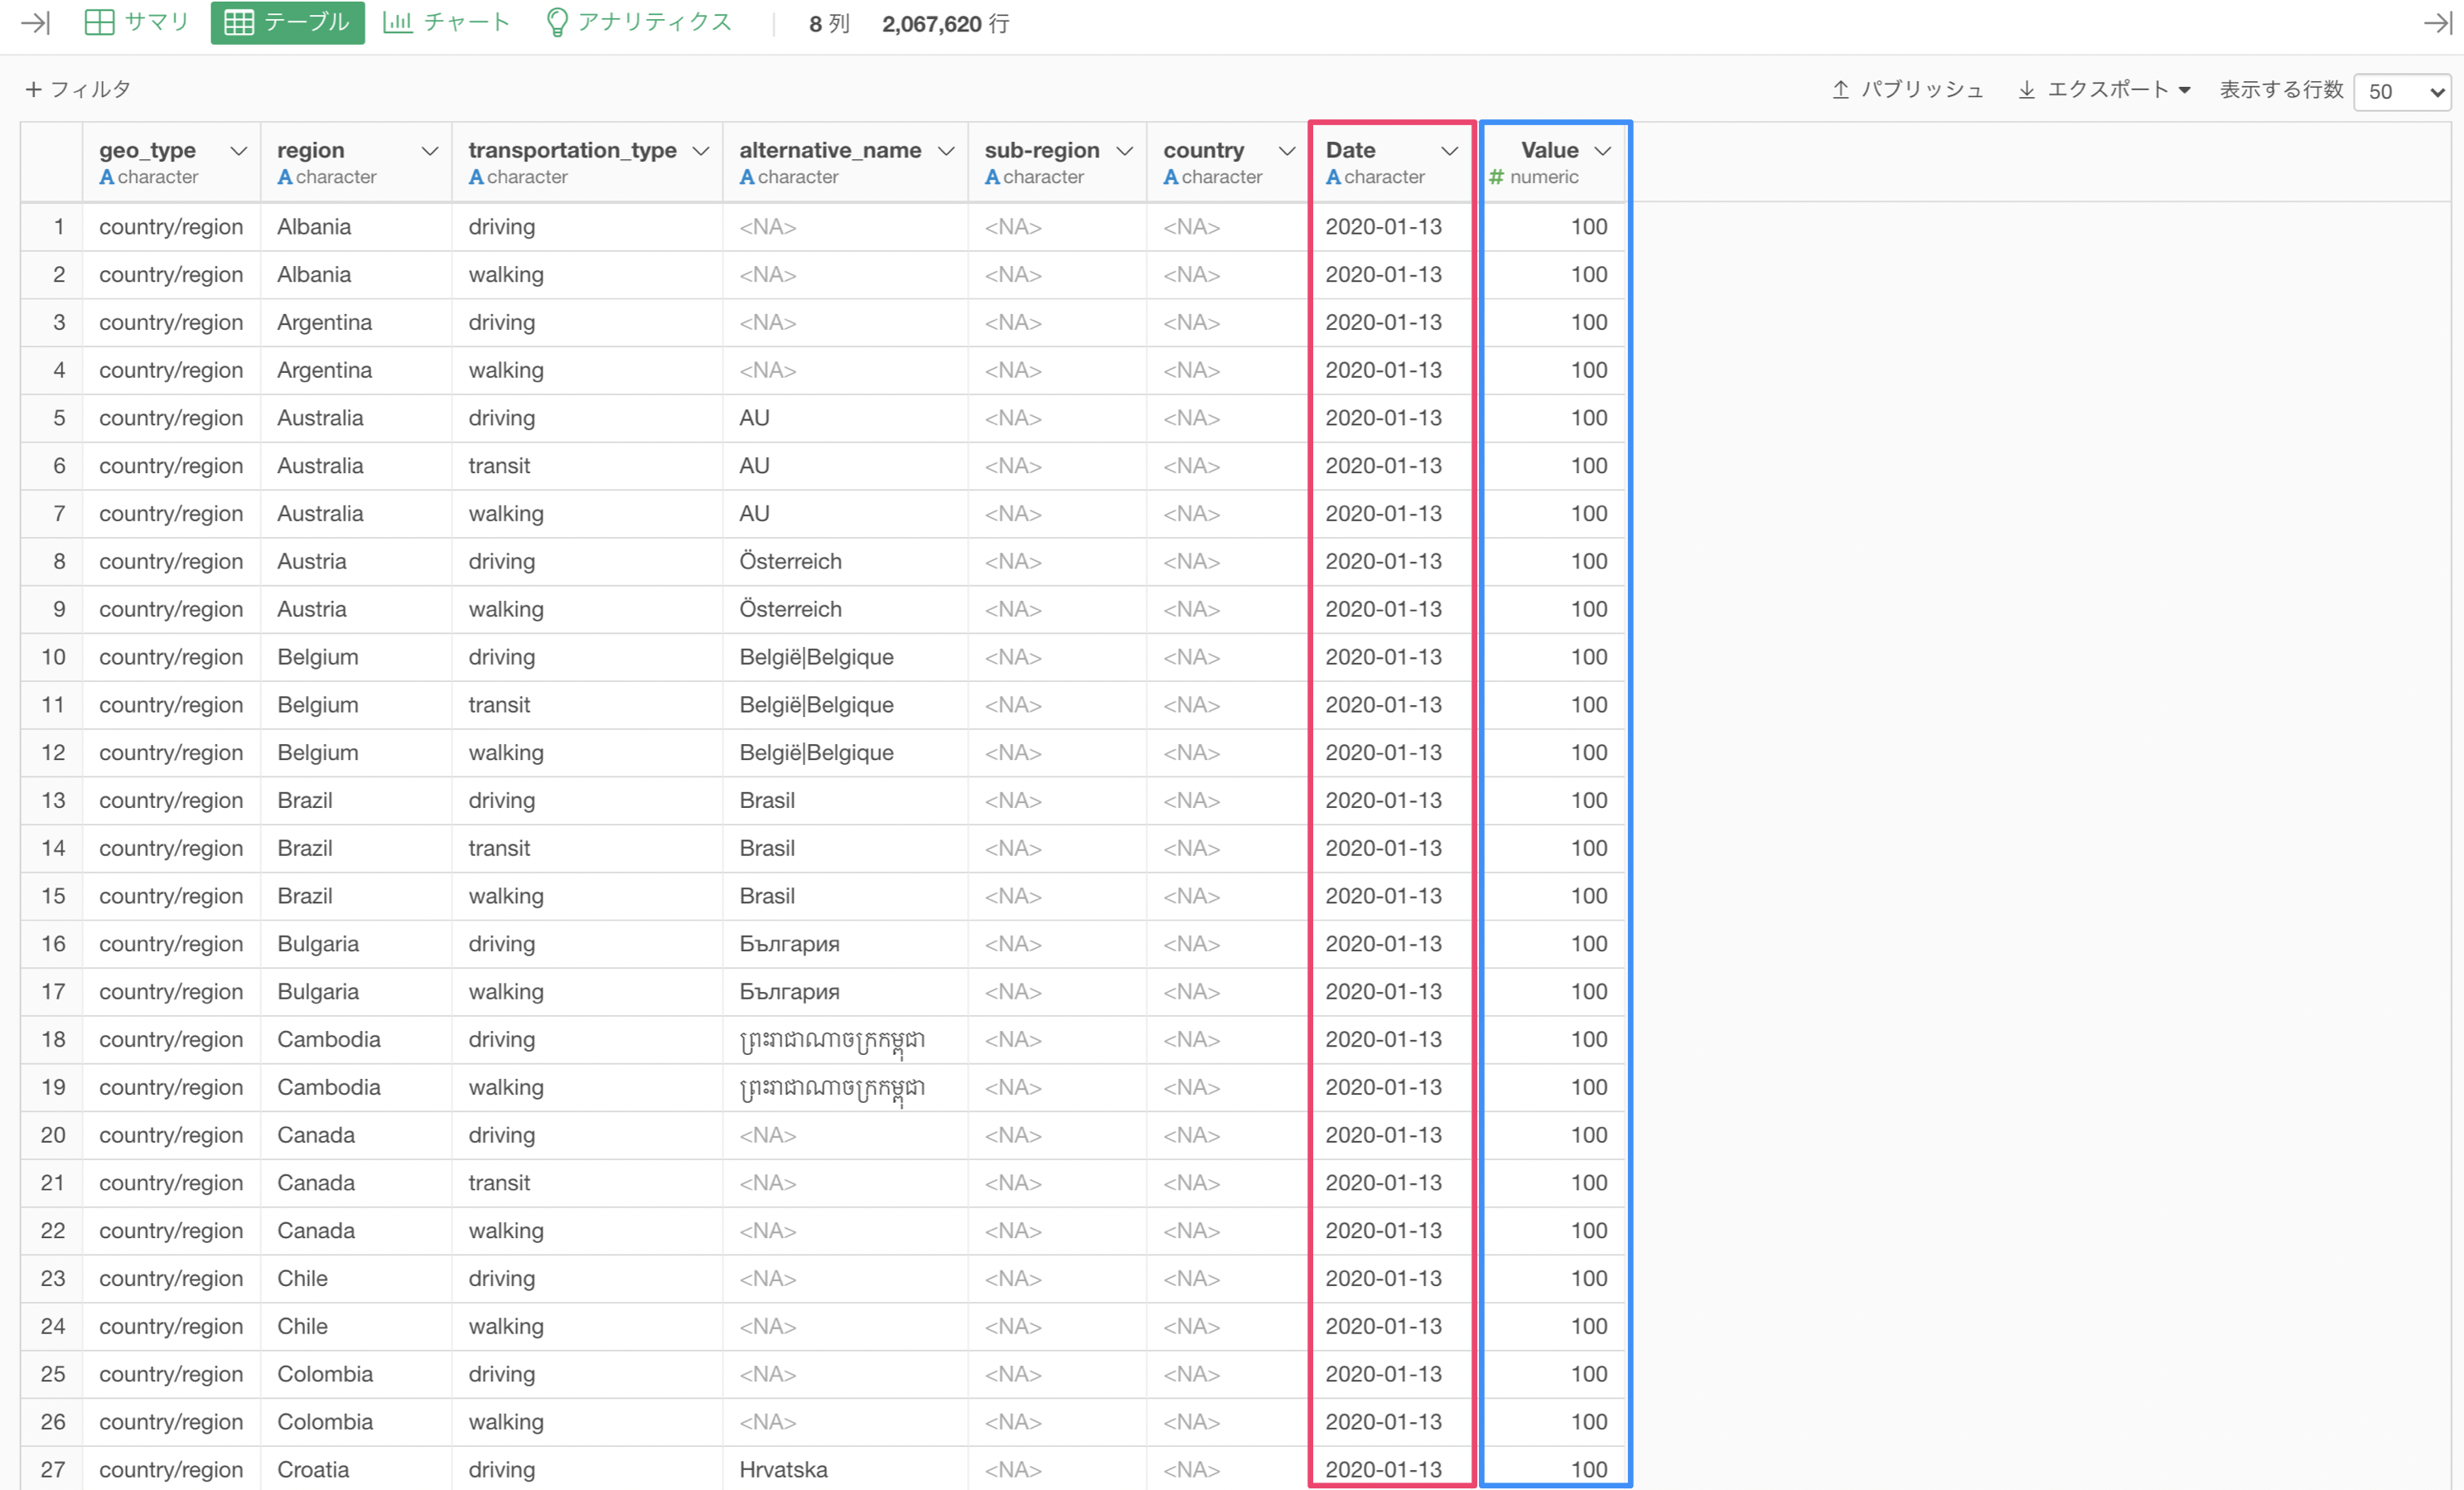The width and height of the screenshot is (2464, 1490).
Task: Open country column menu chevron
Action: 1287,151
